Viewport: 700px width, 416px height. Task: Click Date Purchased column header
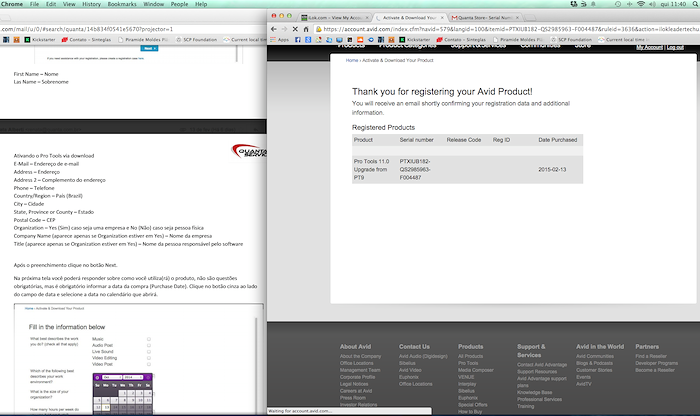(558, 140)
